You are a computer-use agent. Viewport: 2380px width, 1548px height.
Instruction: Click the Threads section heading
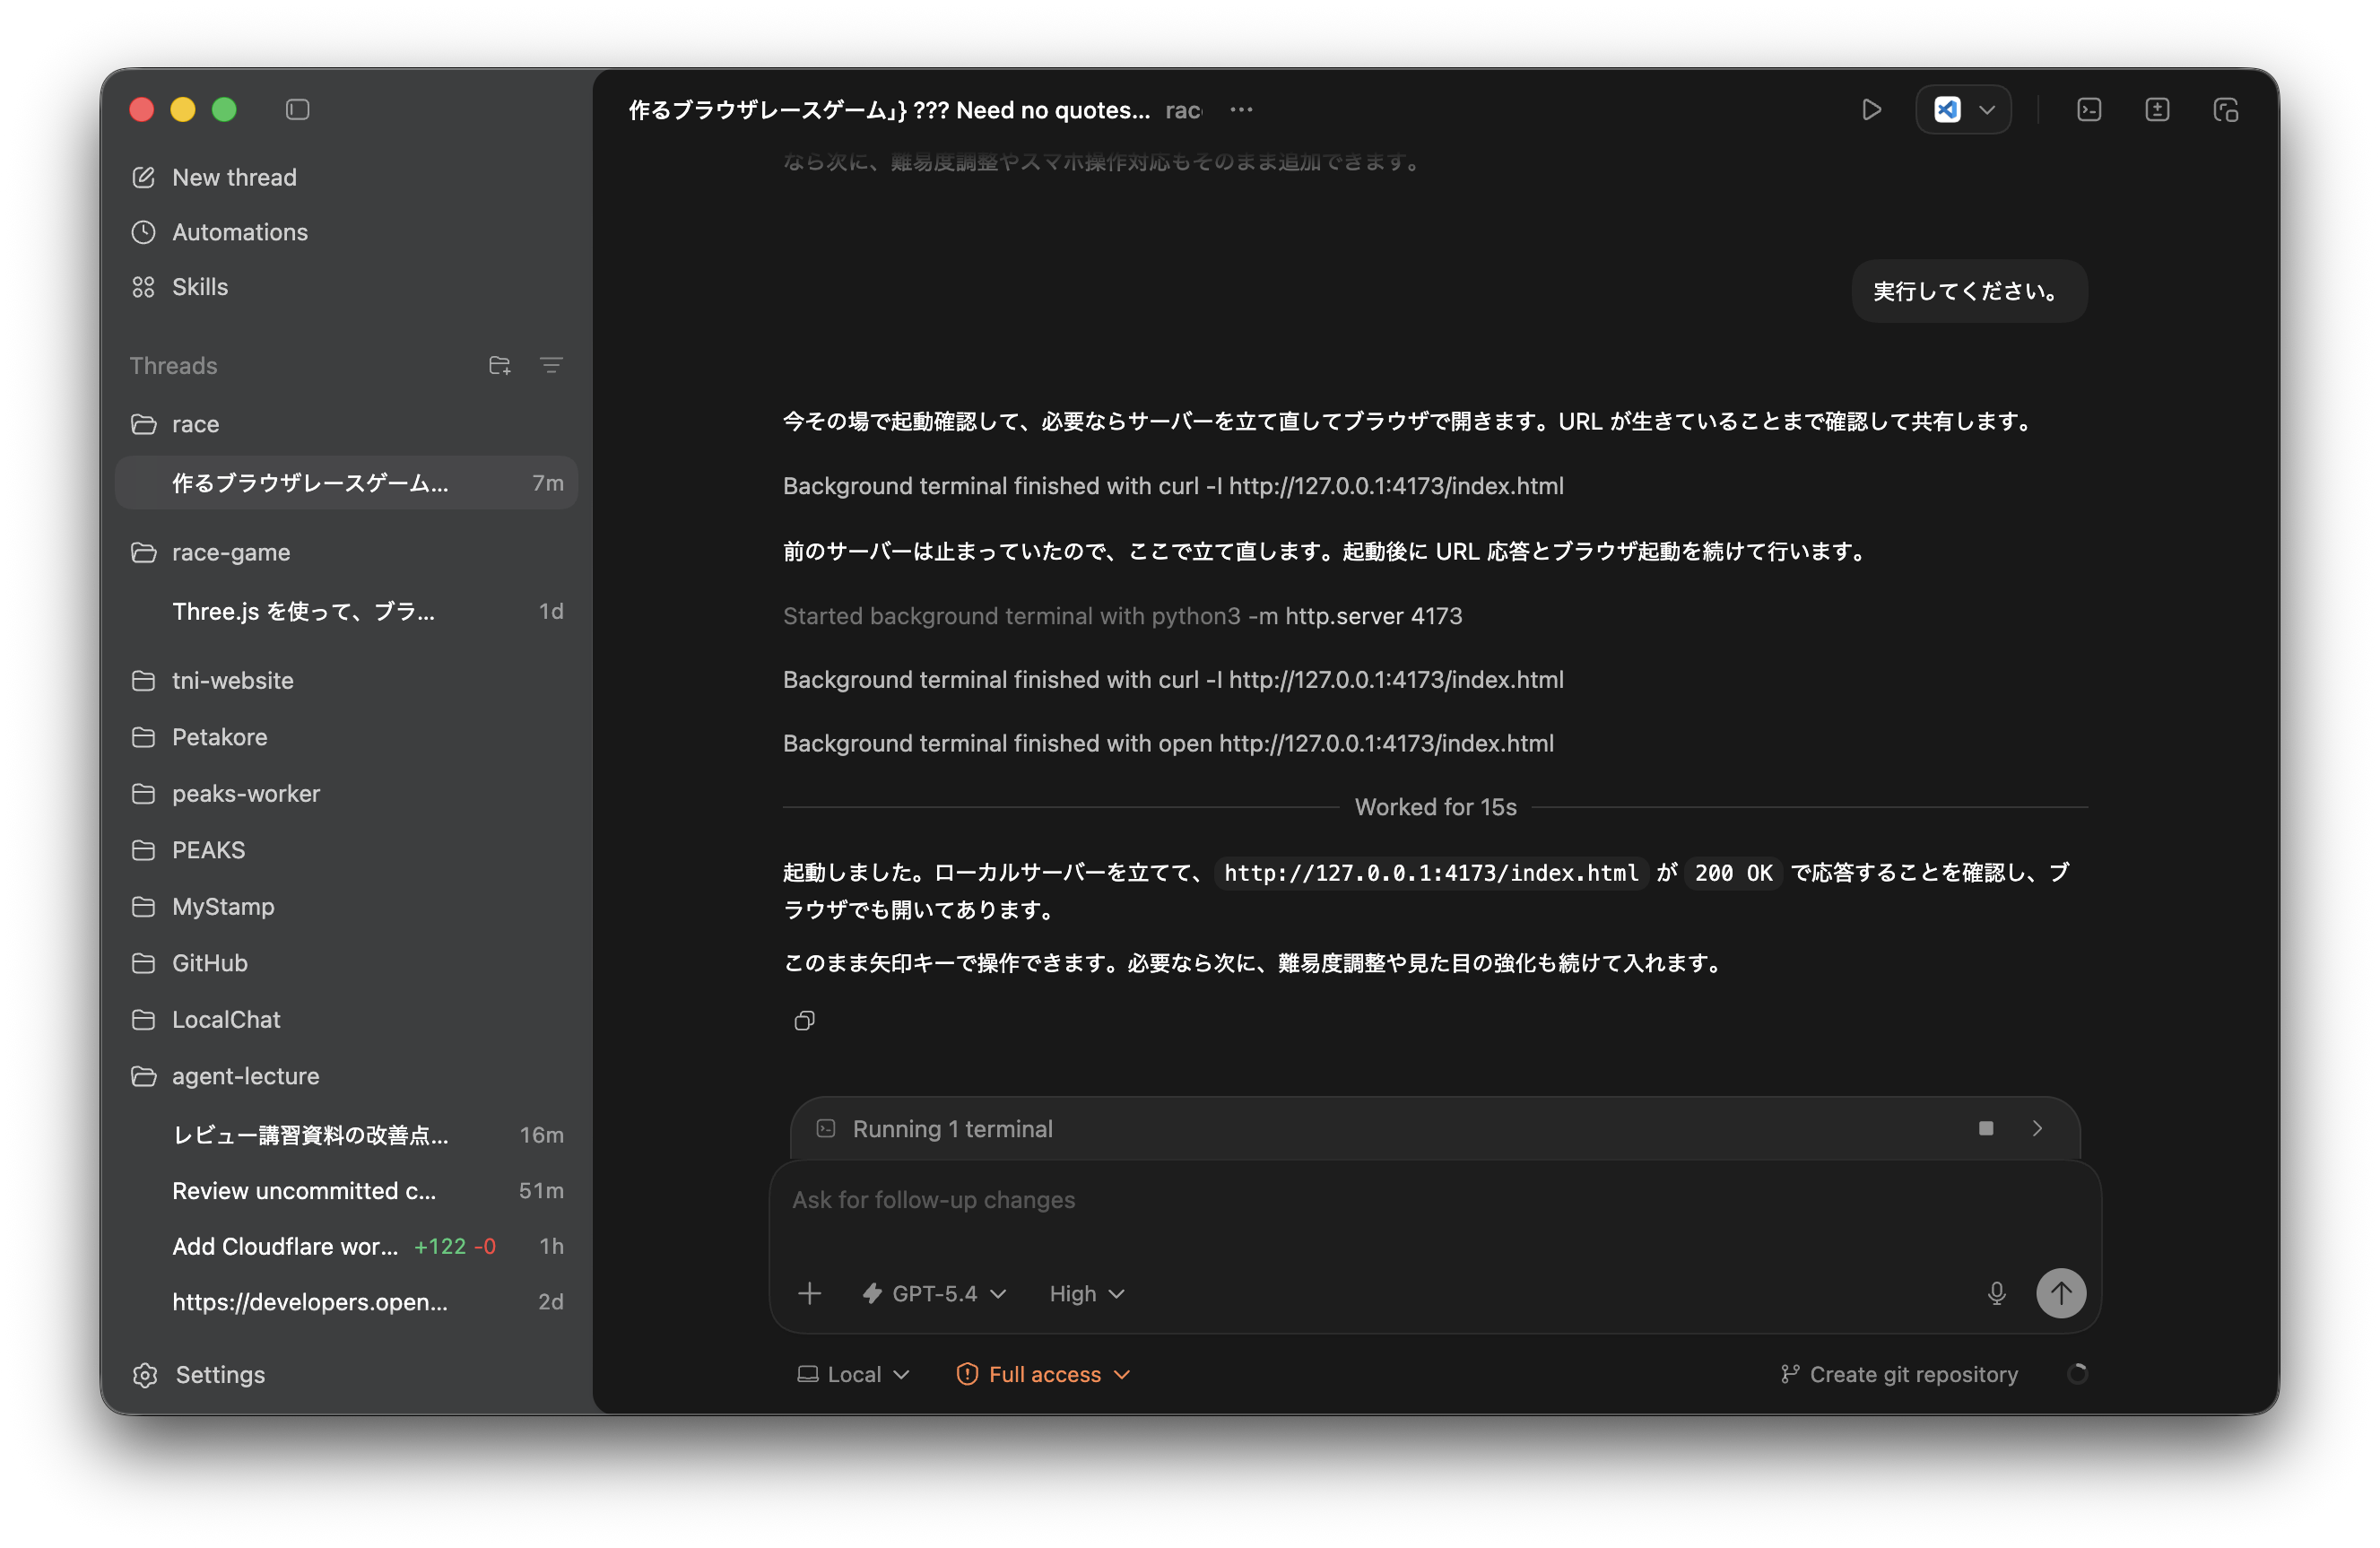click(173, 365)
